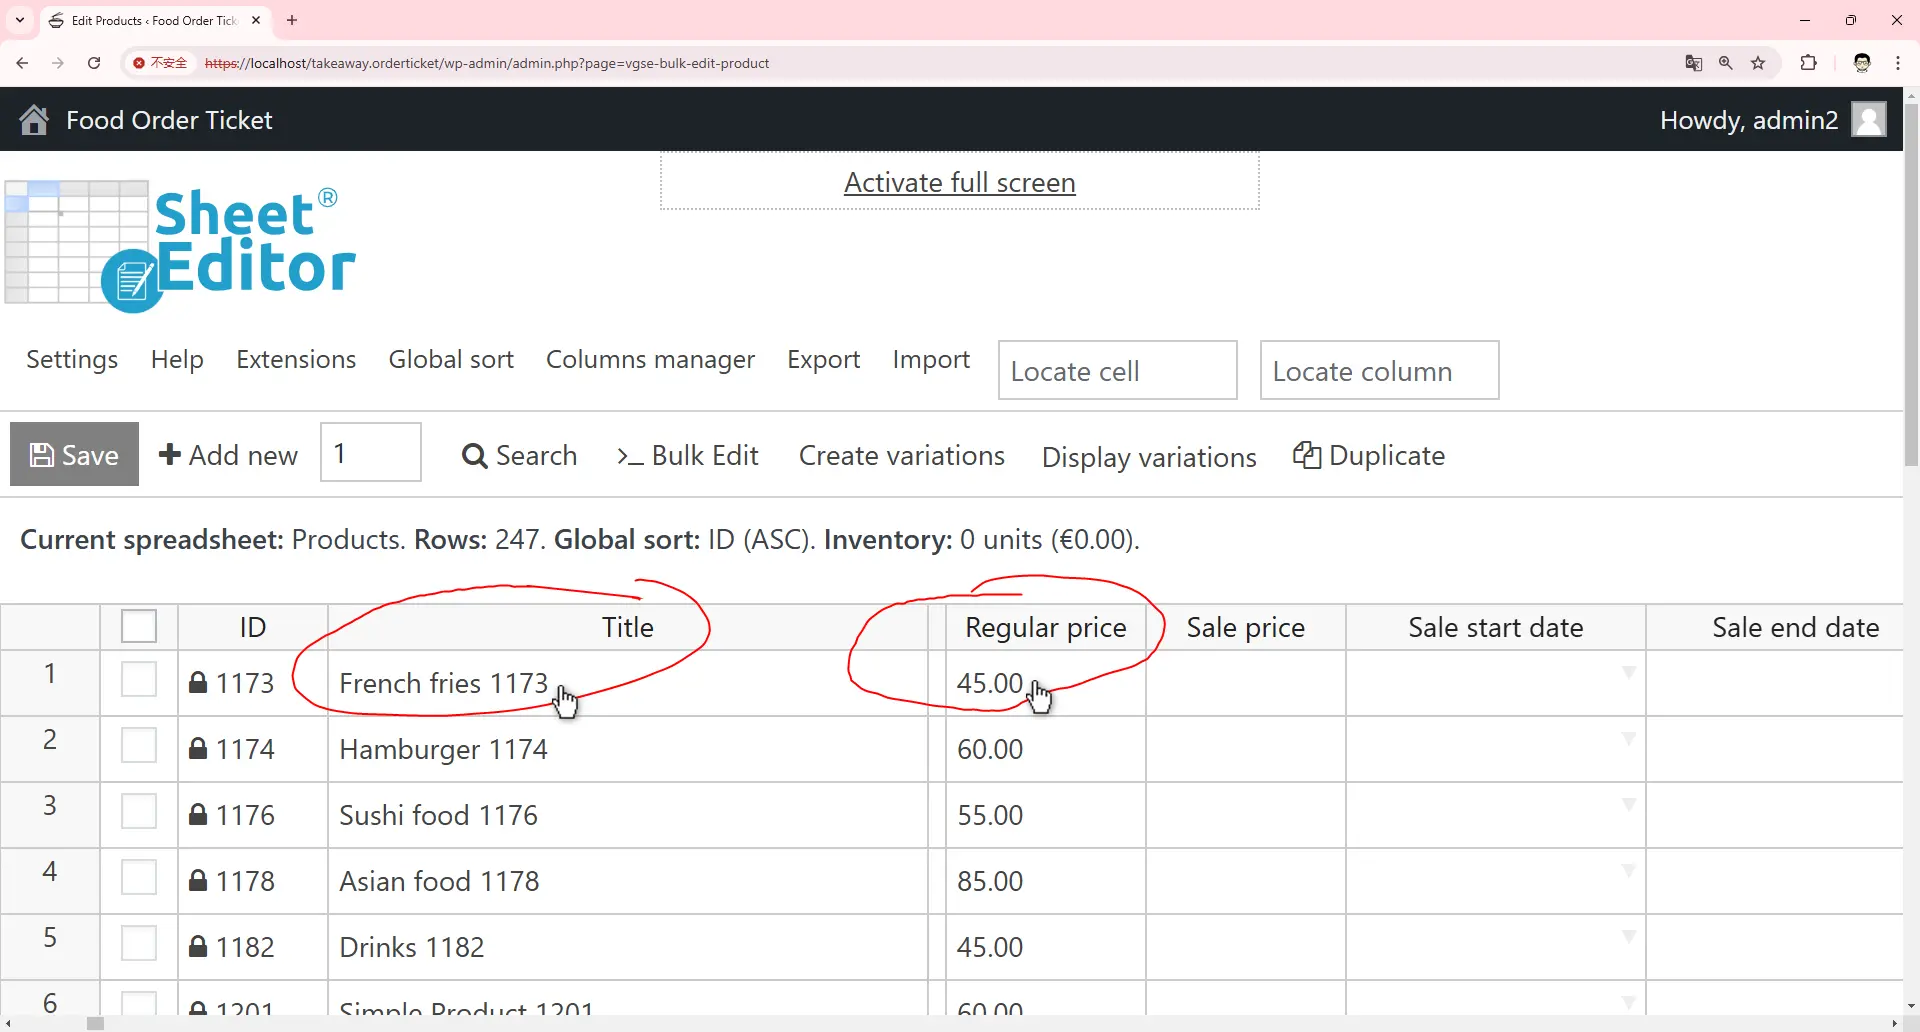1920x1032 pixels.
Task: Open the browser extensions puzzle icon
Action: (1808, 63)
